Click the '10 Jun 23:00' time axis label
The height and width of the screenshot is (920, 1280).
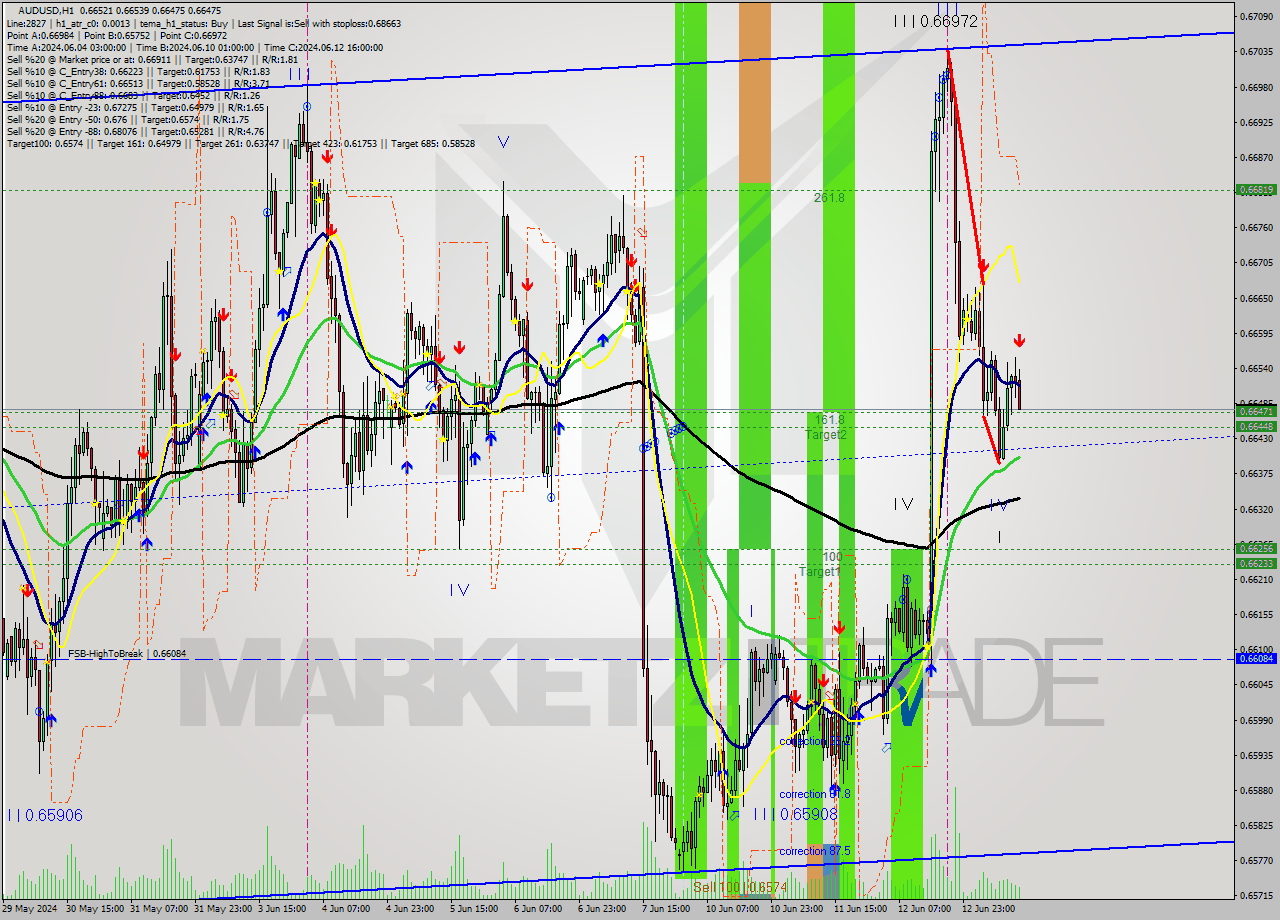(798, 909)
